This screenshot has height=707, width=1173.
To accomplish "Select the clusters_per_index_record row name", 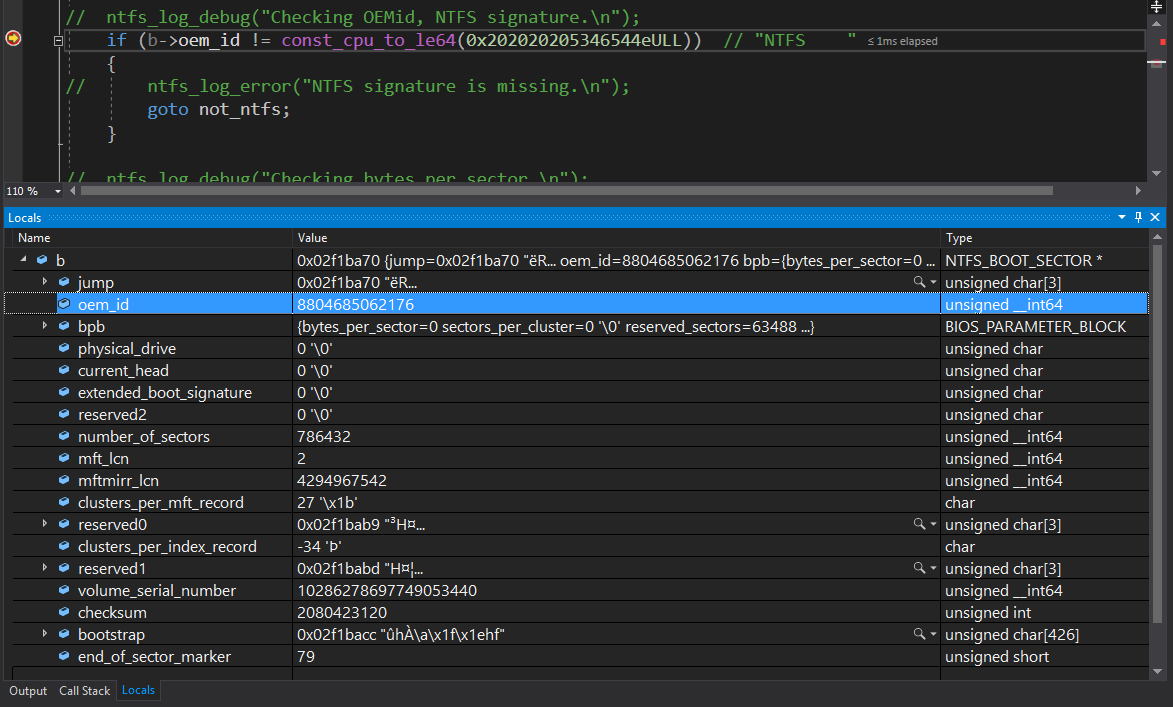I will coord(167,546).
